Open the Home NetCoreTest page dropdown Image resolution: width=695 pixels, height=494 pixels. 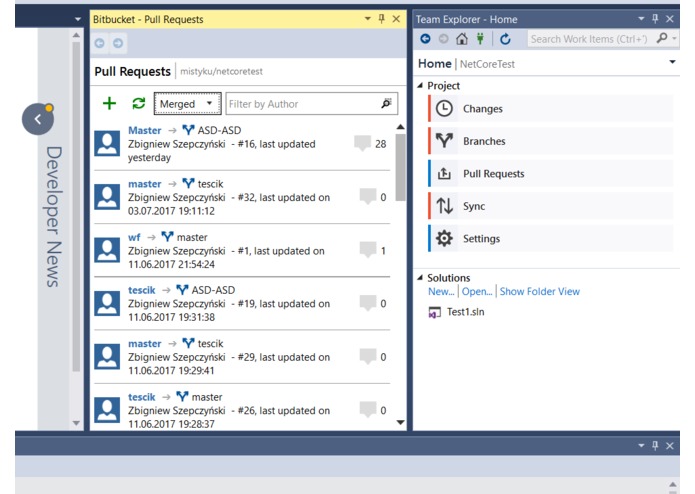coord(672,62)
